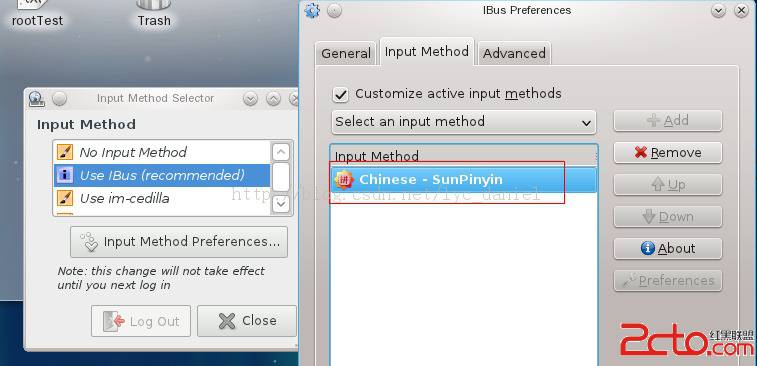
Task: Click the gears icon on Input Method Preferences
Action: click(90, 242)
